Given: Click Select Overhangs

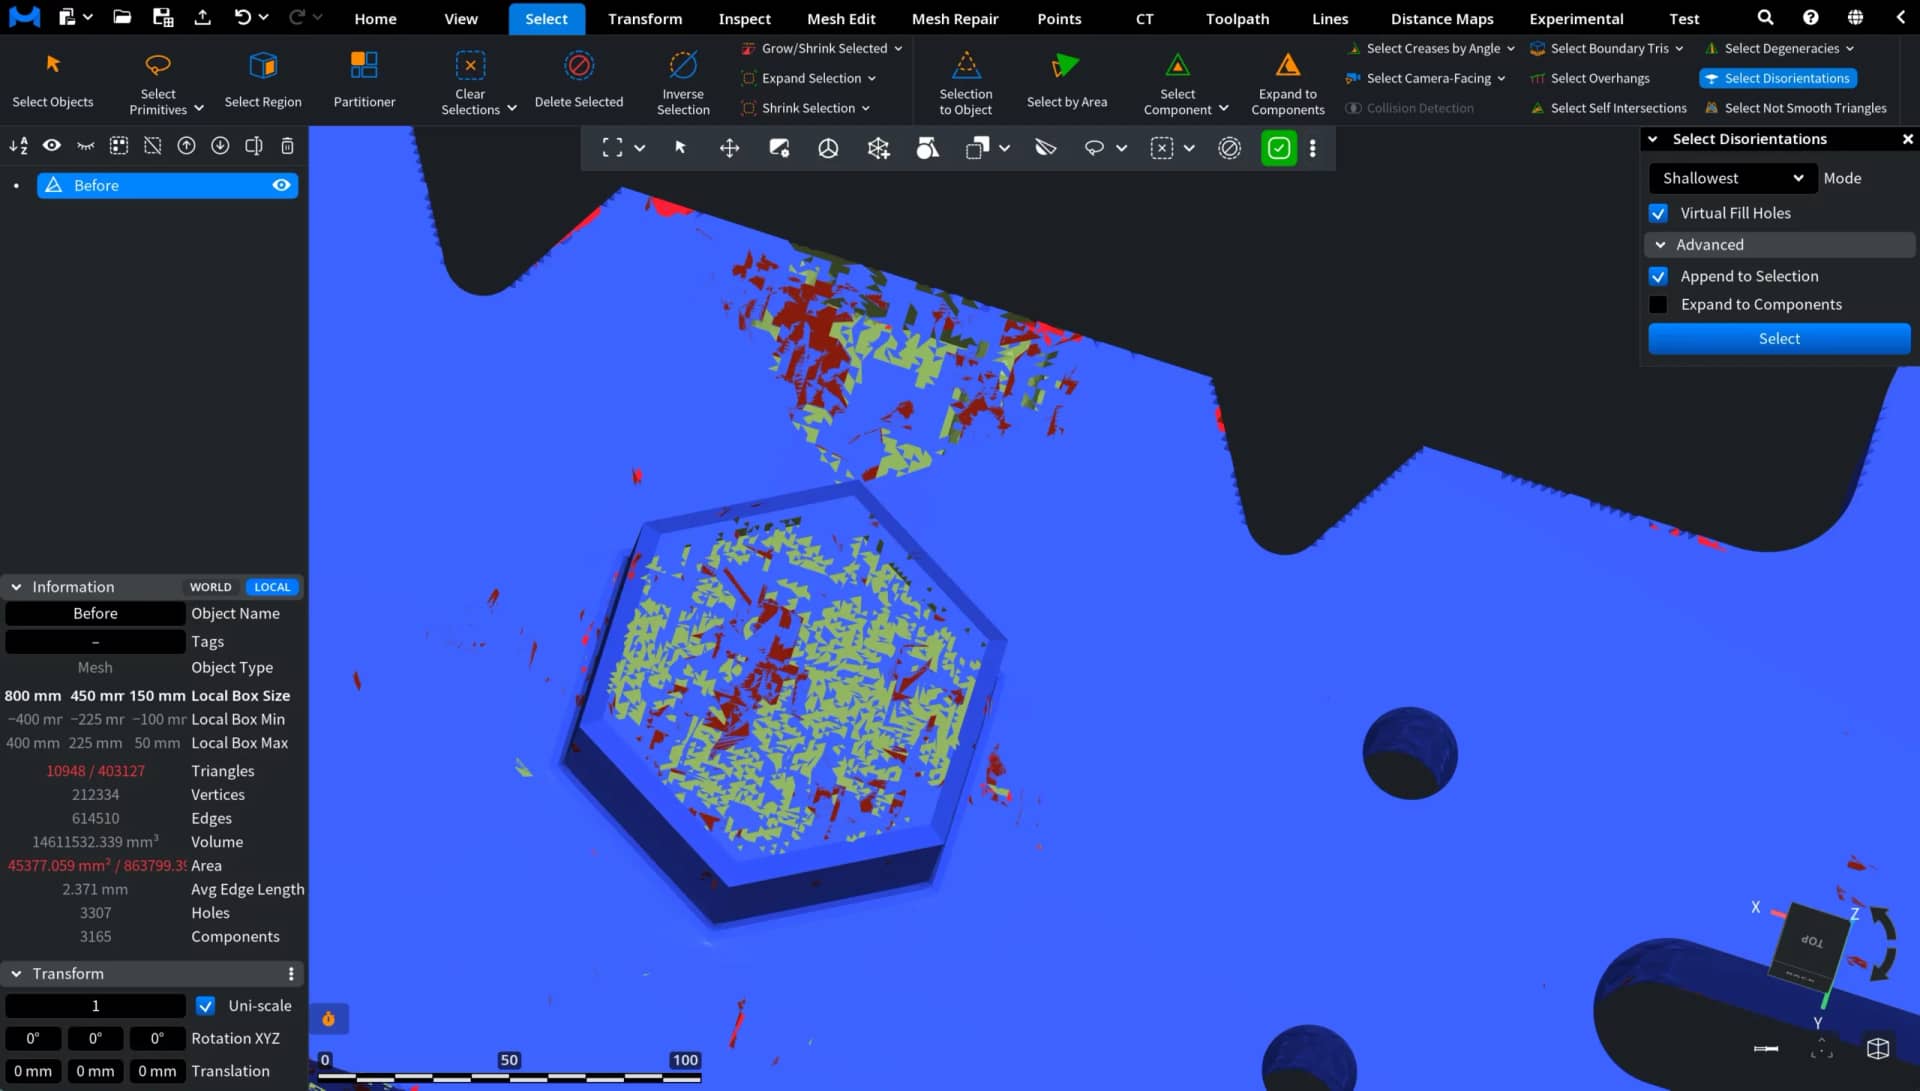Looking at the screenshot, I should click(x=1590, y=78).
